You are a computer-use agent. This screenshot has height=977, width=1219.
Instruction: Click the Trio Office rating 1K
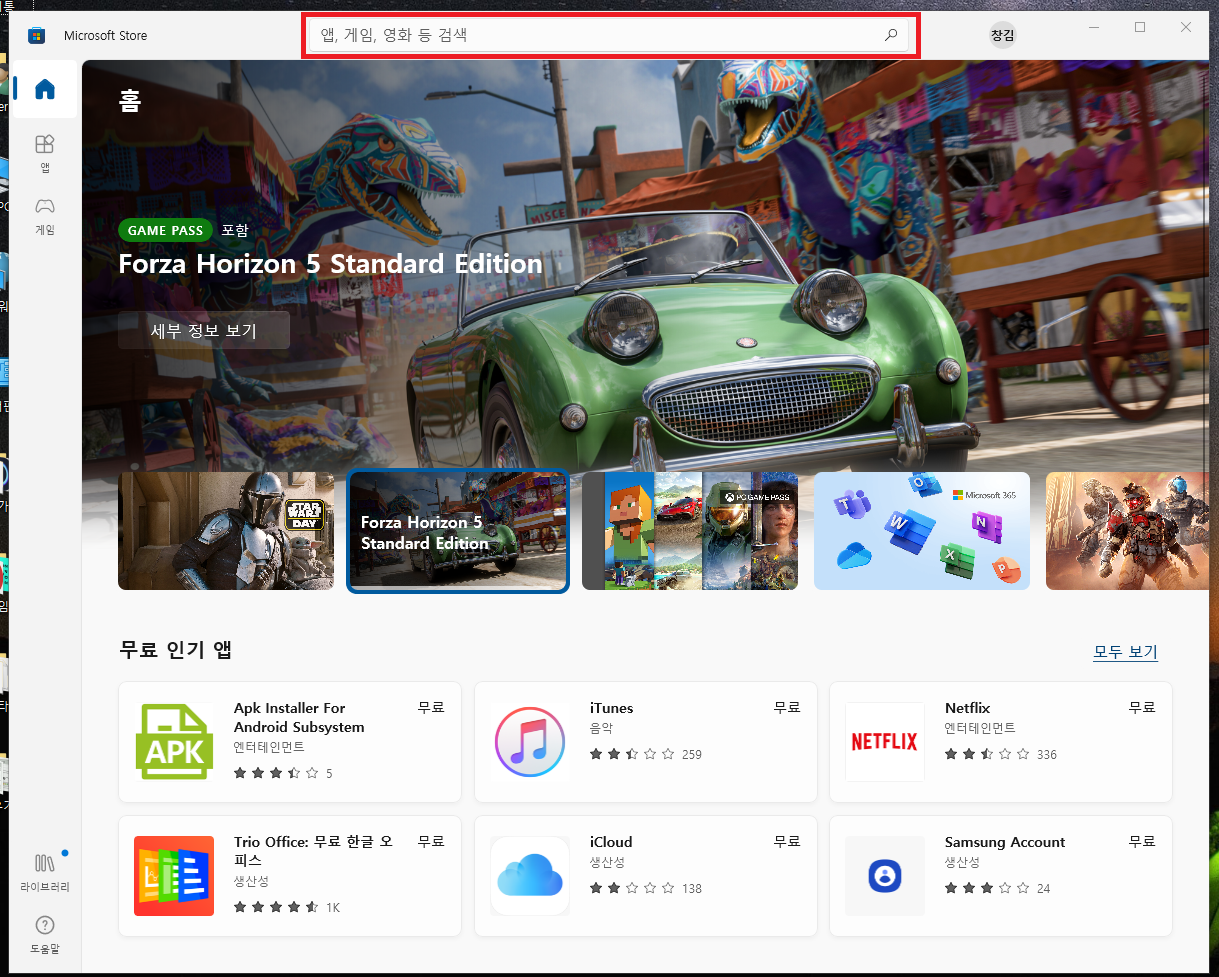[x=287, y=907]
